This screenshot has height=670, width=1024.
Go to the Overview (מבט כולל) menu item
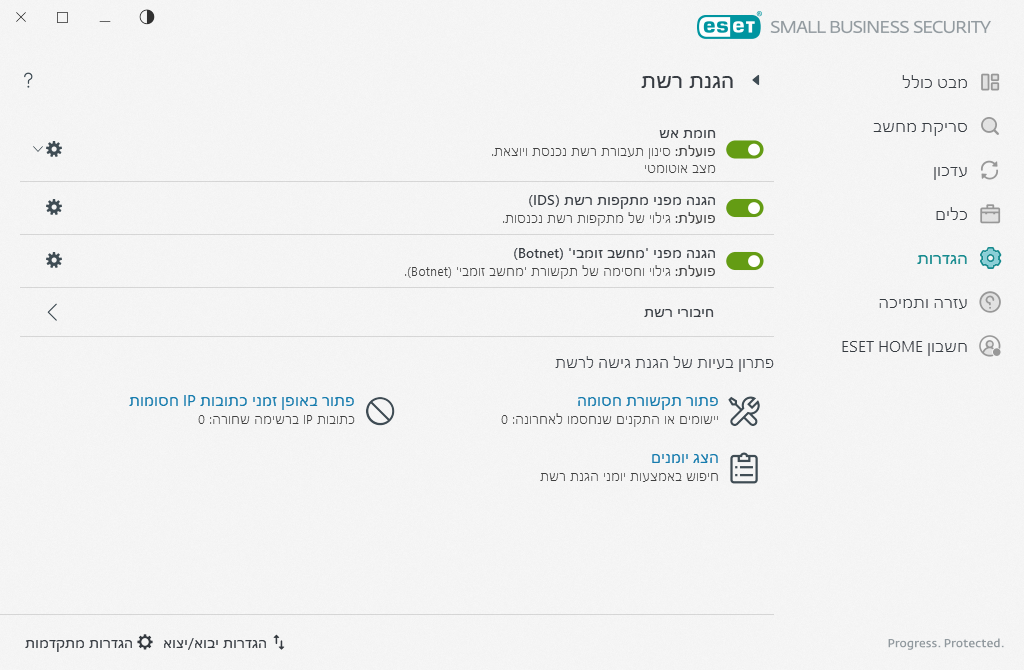point(935,82)
